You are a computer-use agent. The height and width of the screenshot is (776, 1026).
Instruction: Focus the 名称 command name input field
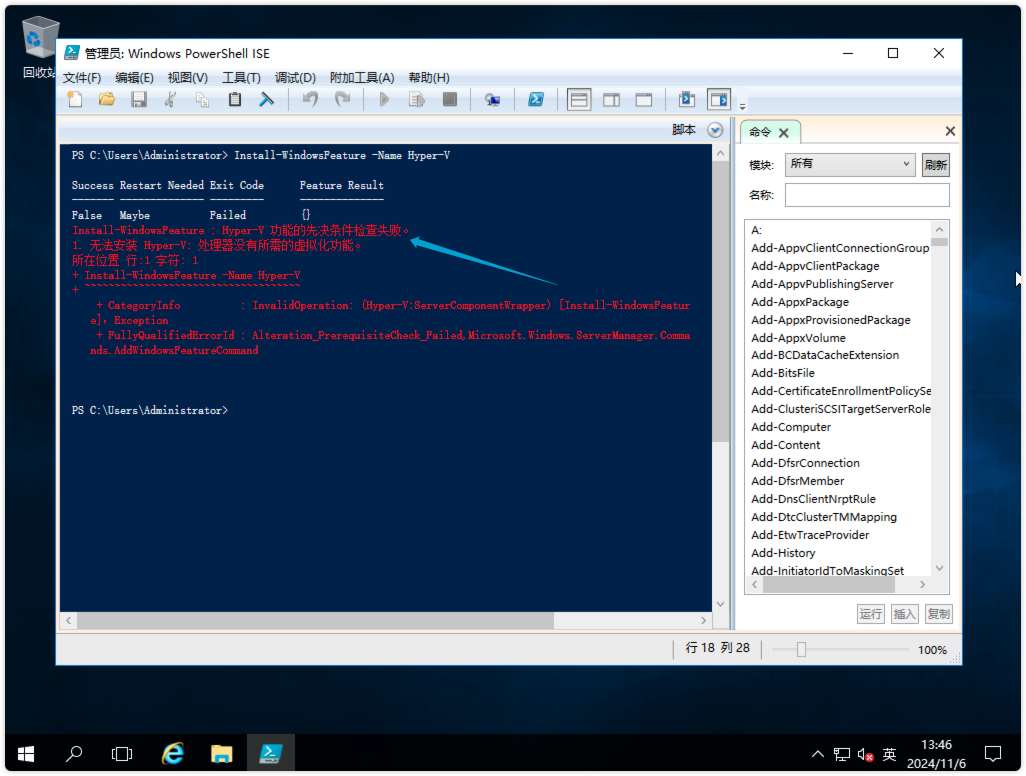867,195
